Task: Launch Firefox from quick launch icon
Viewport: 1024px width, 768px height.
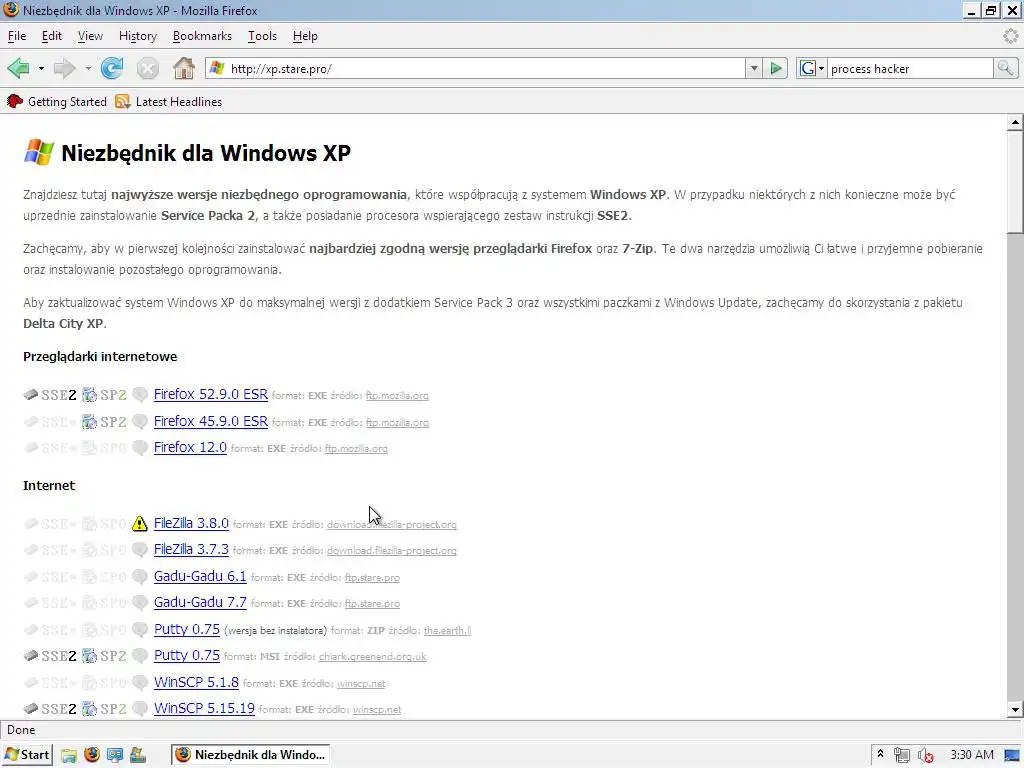Action: [92, 754]
